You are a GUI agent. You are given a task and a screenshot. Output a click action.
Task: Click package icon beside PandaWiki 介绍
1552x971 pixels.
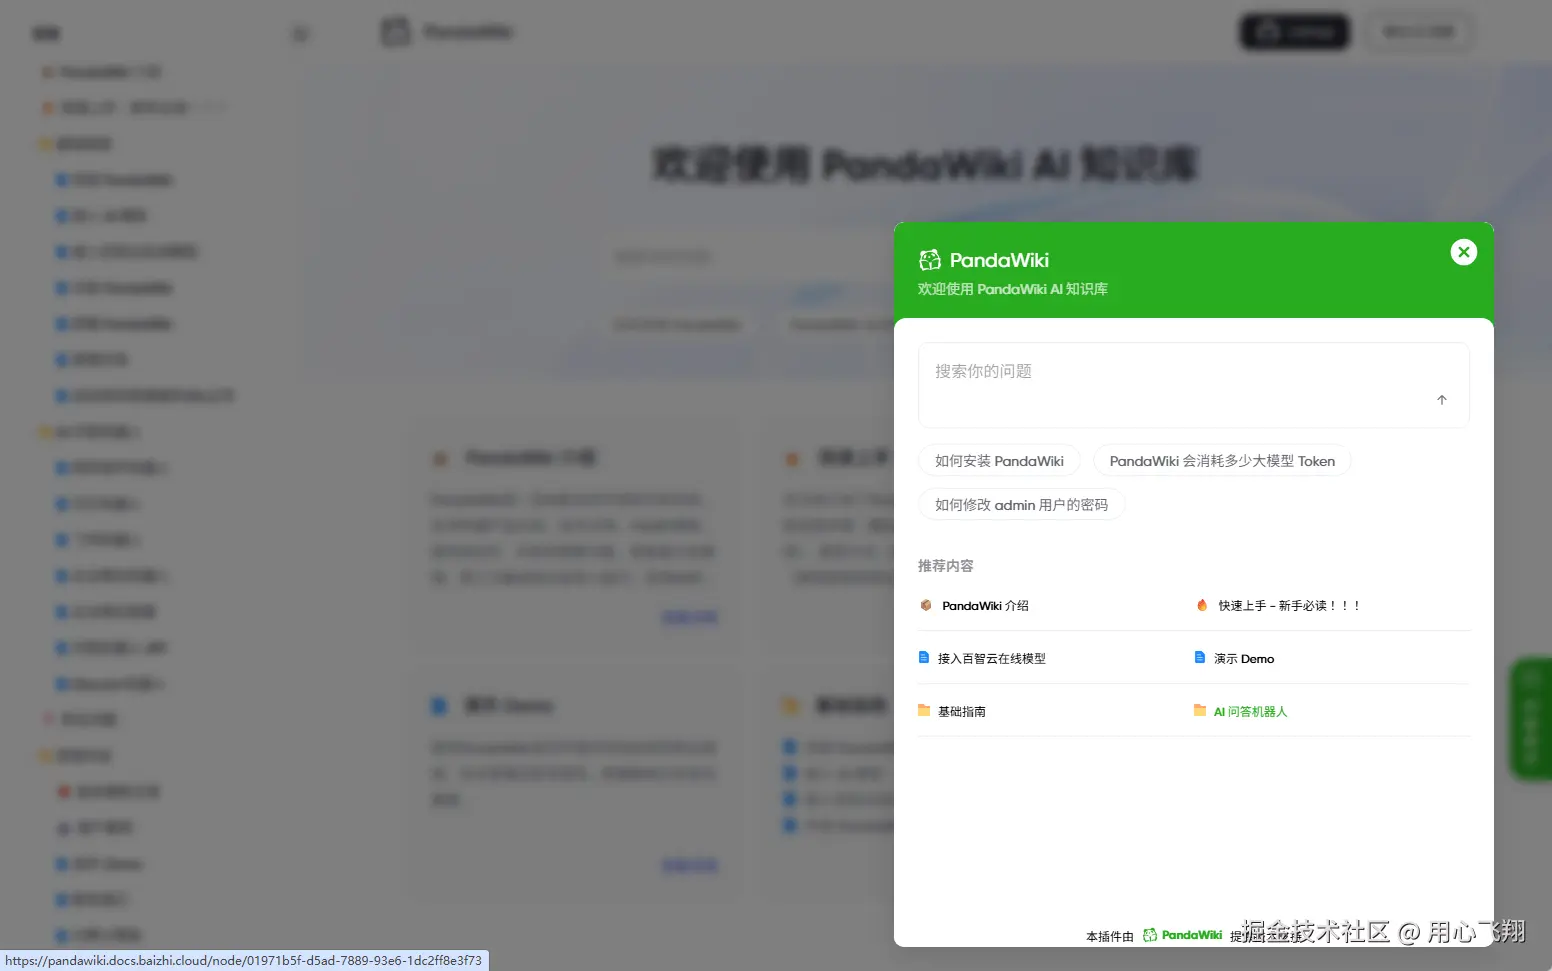pos(926,605)
